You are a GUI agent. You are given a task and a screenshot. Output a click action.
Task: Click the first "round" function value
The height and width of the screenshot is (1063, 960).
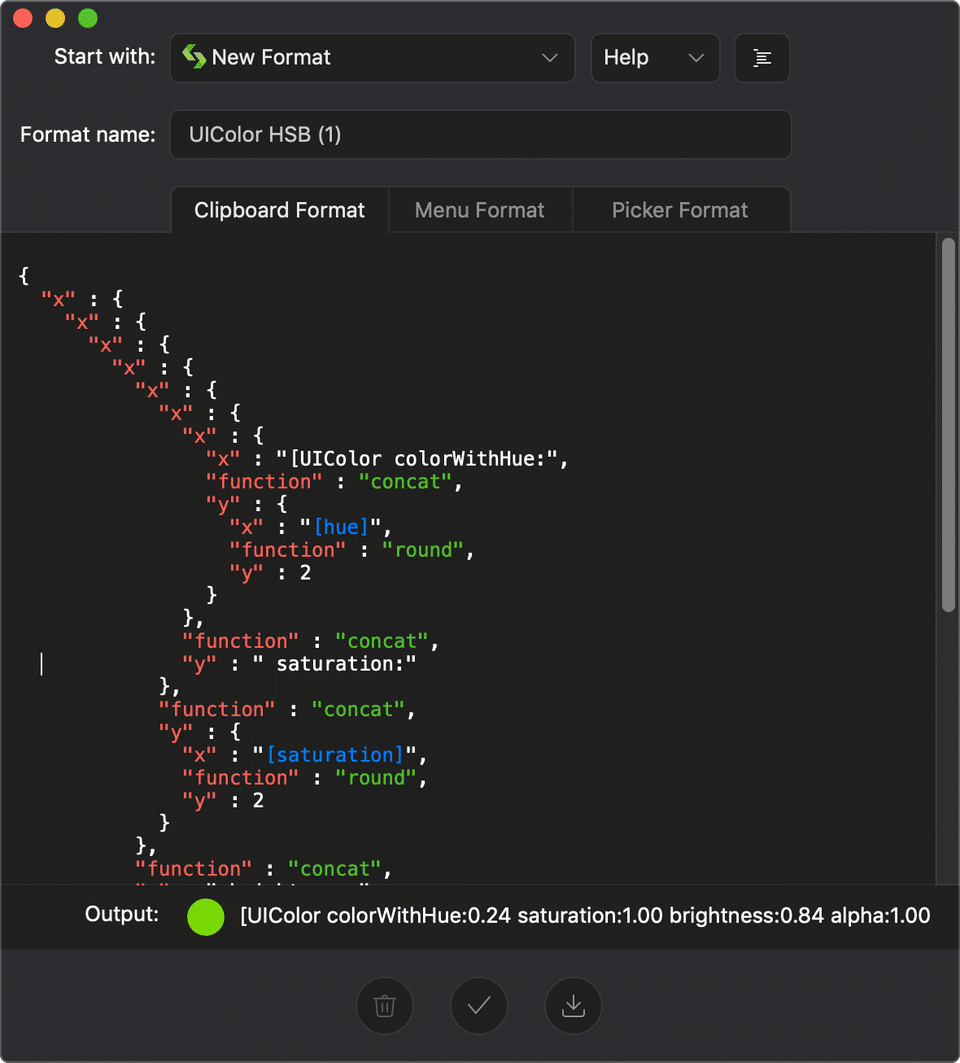[423, 550]
